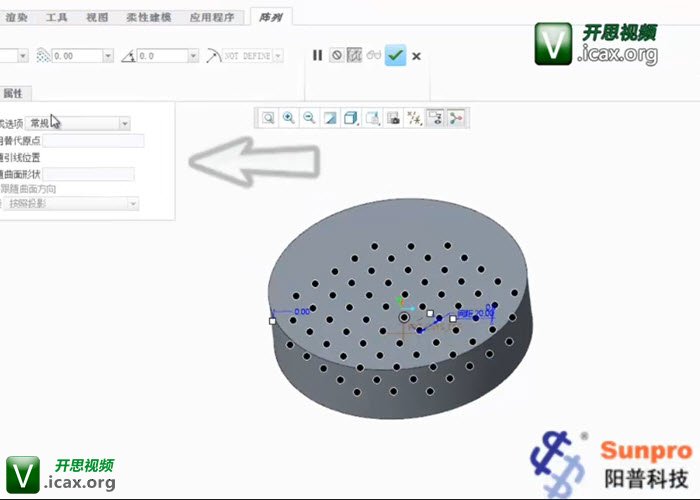Click the dotted spacing icon beside 0.00
This screenshot has width=700, height=500.
click(43, 56)
